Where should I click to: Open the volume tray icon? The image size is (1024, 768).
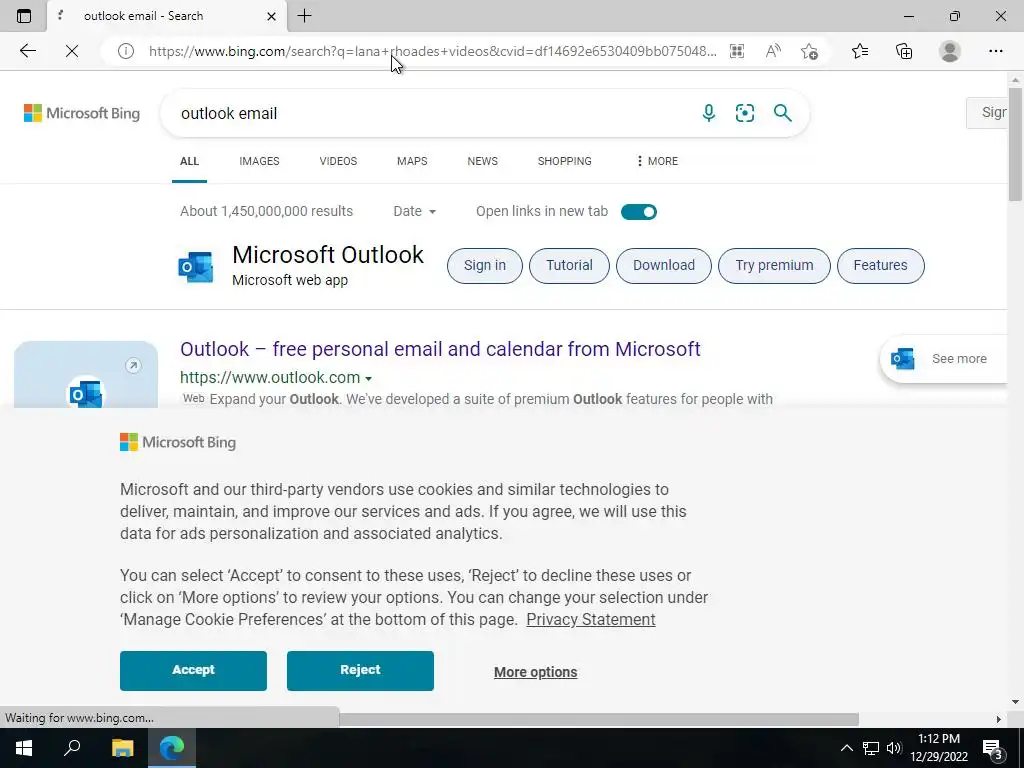tap(894, 748)
